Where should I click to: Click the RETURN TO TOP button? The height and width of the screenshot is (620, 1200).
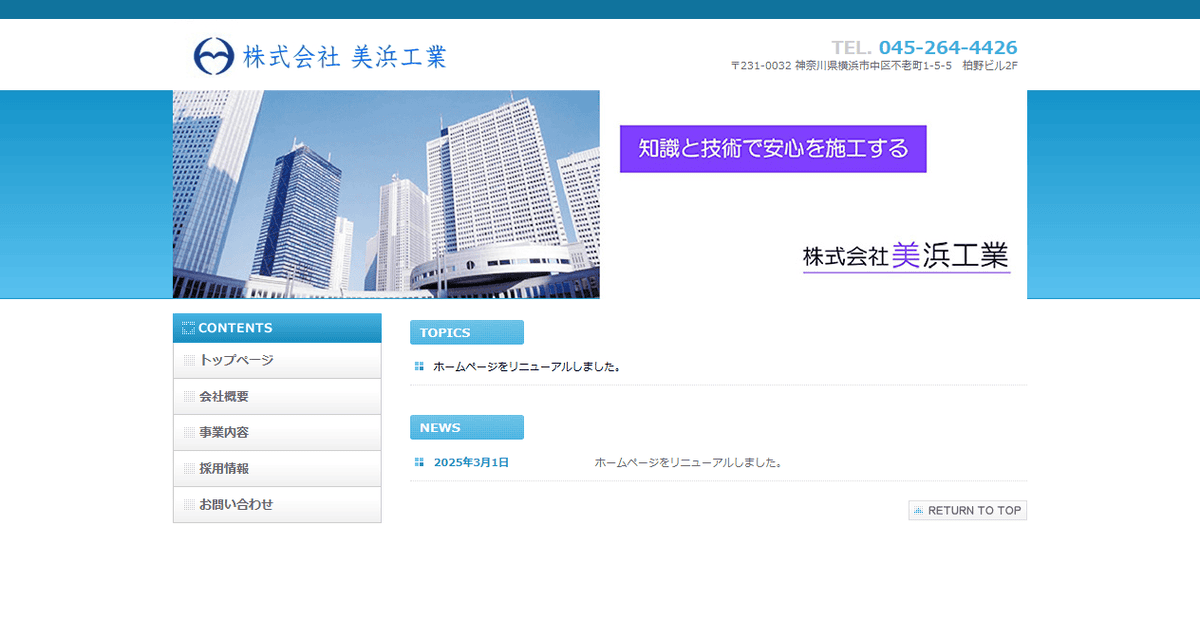[x=967, y=510]
